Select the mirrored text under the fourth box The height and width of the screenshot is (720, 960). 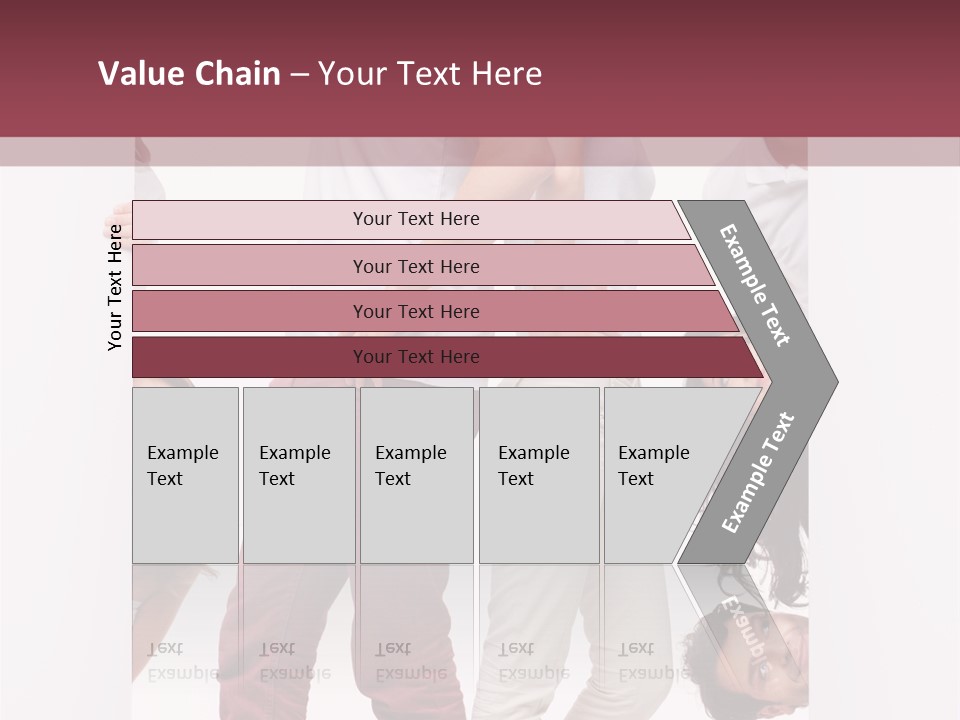click(x=534, y=661)
